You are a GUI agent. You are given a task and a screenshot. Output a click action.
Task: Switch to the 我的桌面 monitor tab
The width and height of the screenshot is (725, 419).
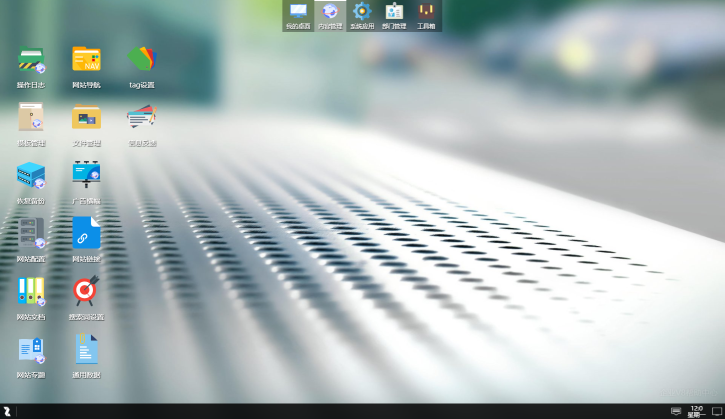298,16
